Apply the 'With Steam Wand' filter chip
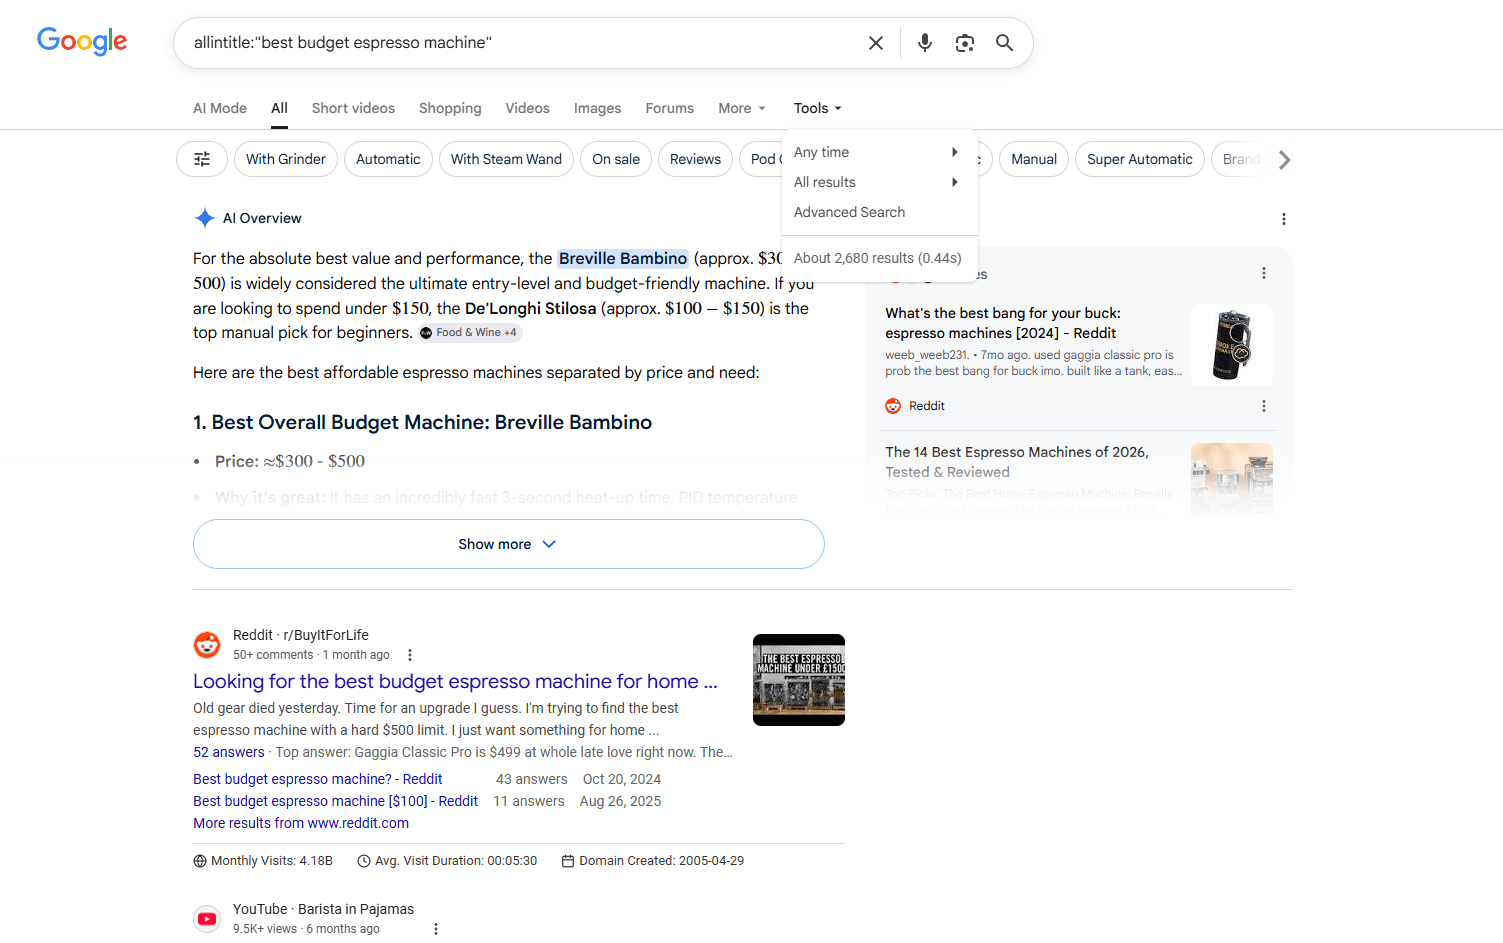 506,159
